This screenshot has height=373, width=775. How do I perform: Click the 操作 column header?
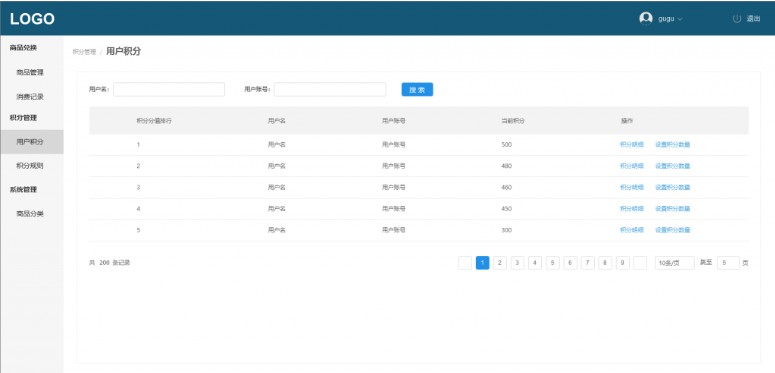tap(627, 121)
